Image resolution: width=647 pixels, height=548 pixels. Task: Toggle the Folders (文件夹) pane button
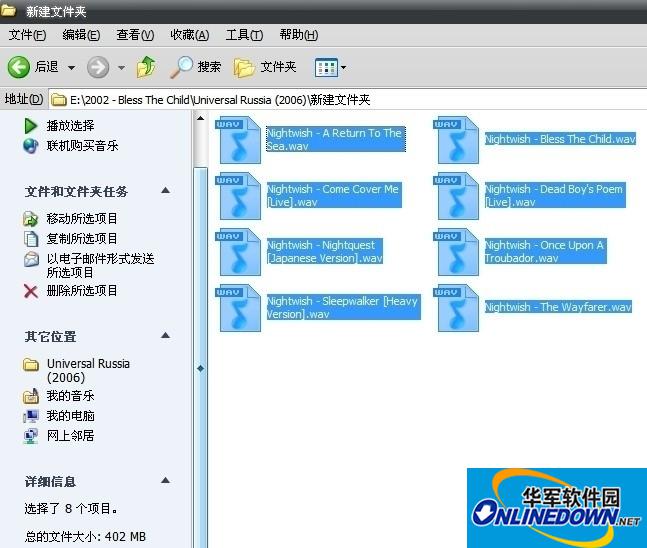point(265,67)
